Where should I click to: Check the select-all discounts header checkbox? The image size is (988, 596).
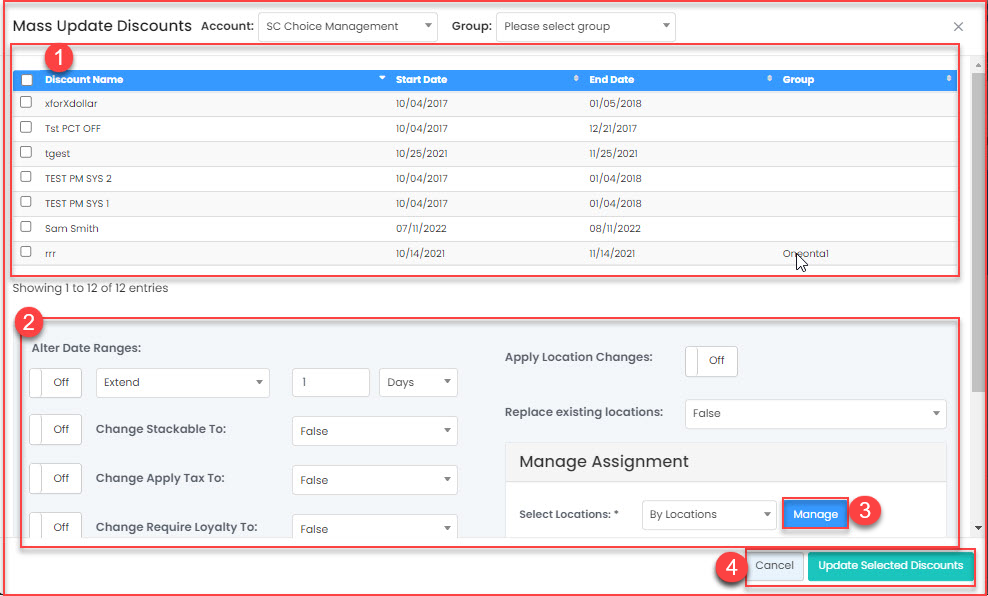(x=27, y=80)
